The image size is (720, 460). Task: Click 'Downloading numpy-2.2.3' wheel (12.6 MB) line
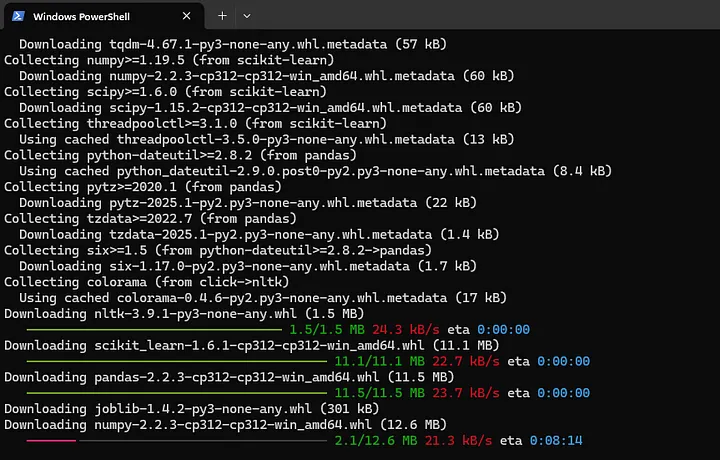[225, 425]
